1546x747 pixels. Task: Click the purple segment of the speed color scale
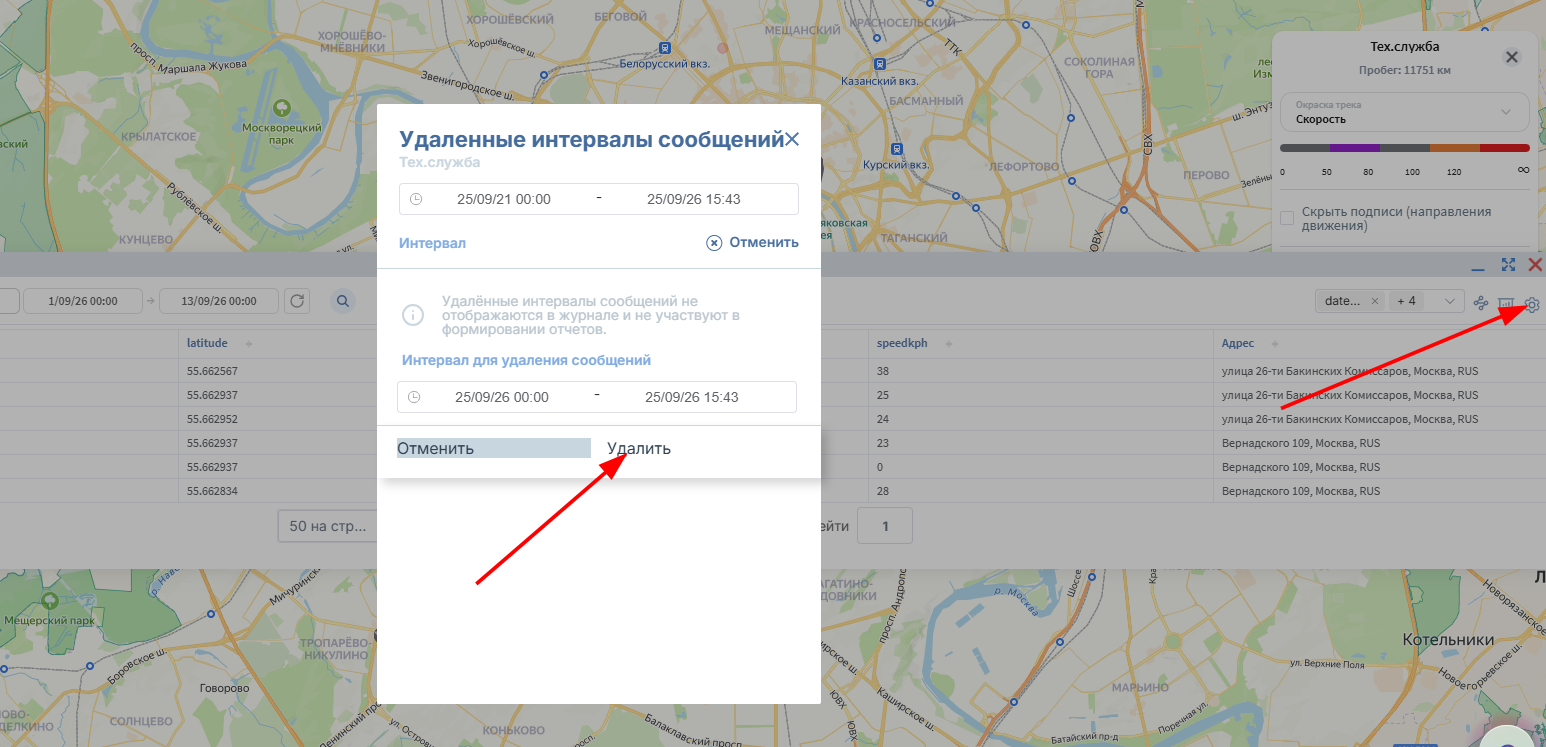pos(1355,148)
